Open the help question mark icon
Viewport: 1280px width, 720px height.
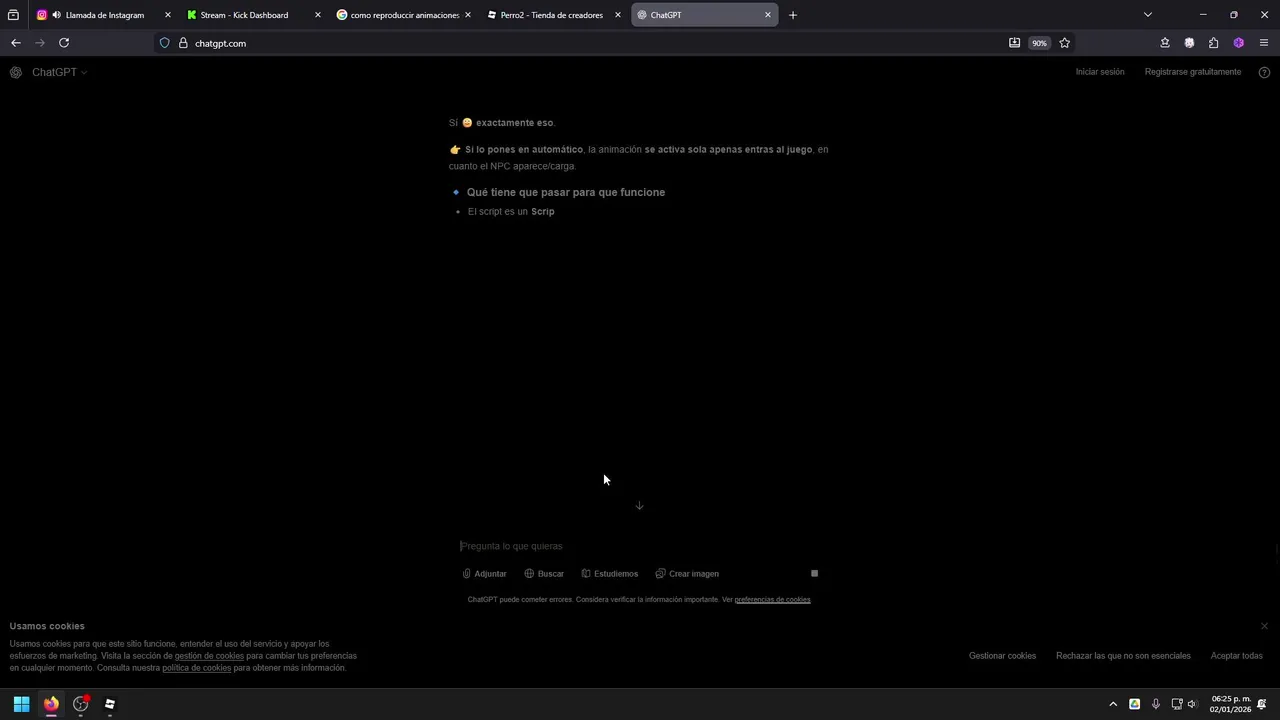(1264, 72)
